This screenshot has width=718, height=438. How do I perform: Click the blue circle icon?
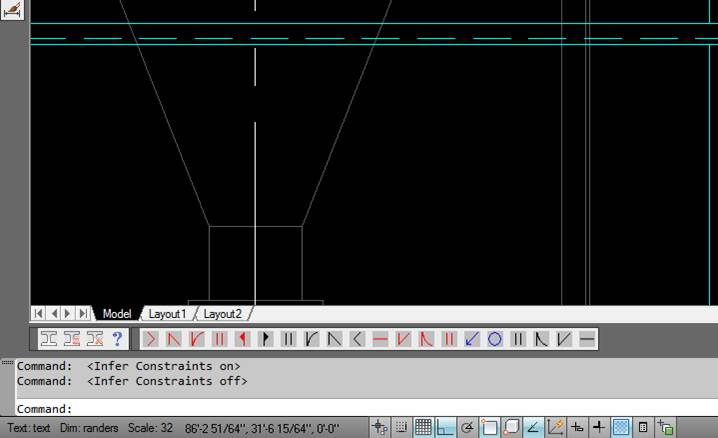pos(495,339)
